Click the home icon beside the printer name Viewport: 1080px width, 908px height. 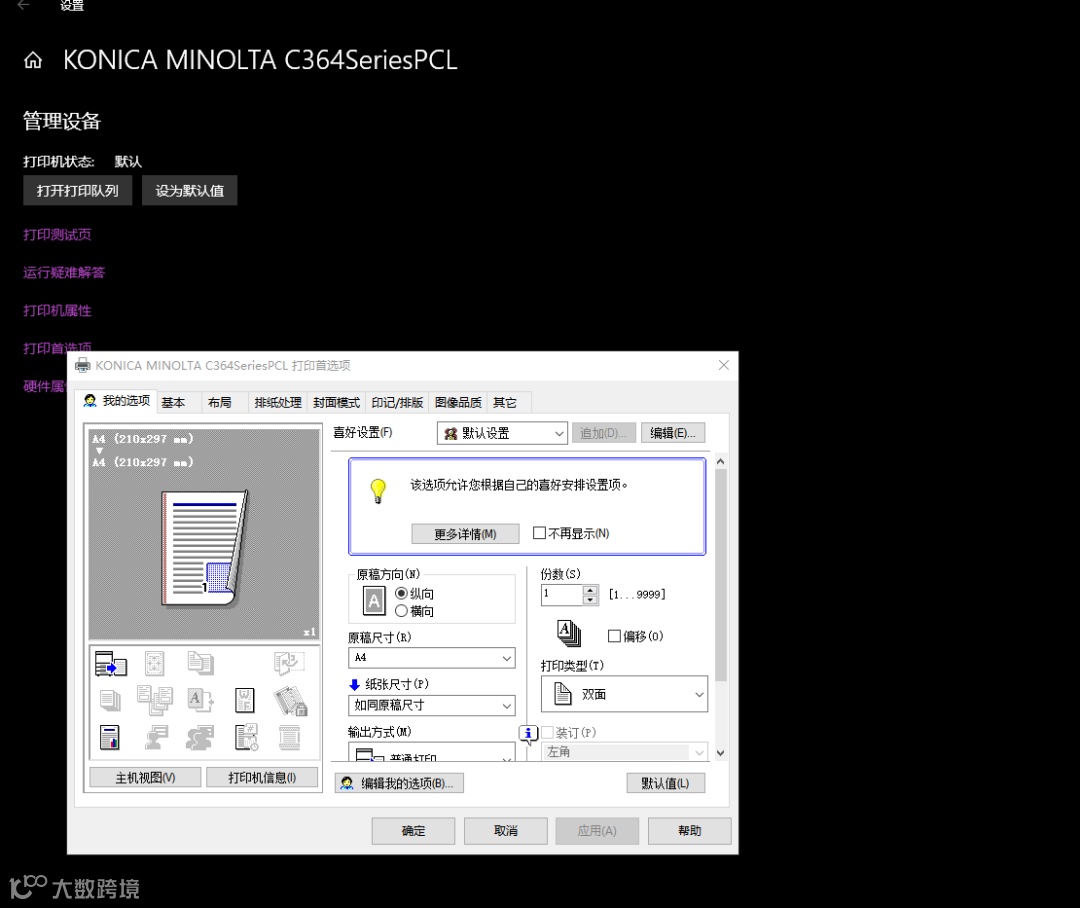33,61
